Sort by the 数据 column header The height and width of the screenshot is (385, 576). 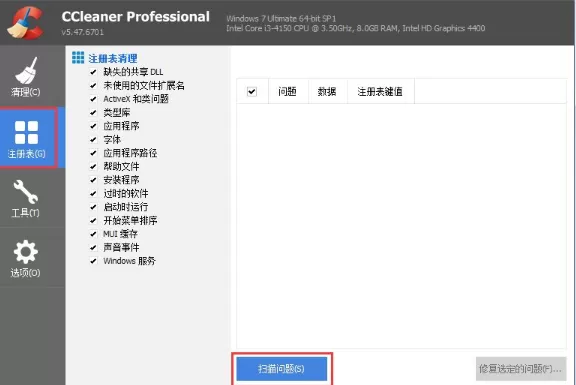point(327,91)
